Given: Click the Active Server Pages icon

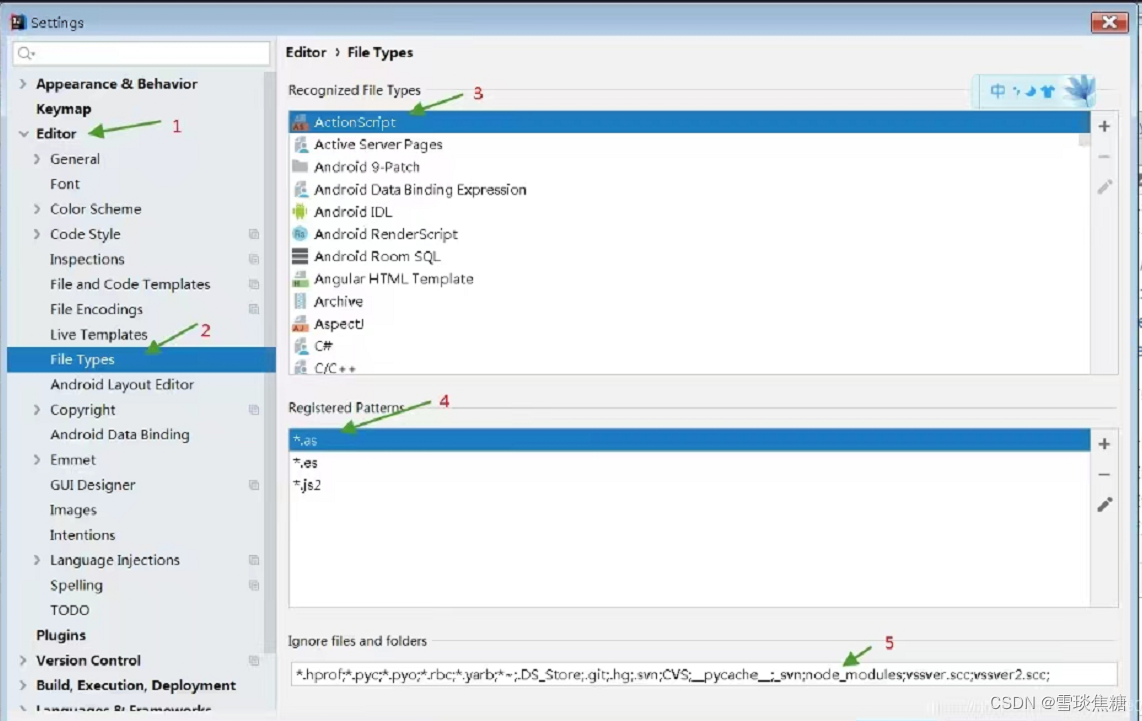Looking at the screenshot, I should [x=300, y=144].
